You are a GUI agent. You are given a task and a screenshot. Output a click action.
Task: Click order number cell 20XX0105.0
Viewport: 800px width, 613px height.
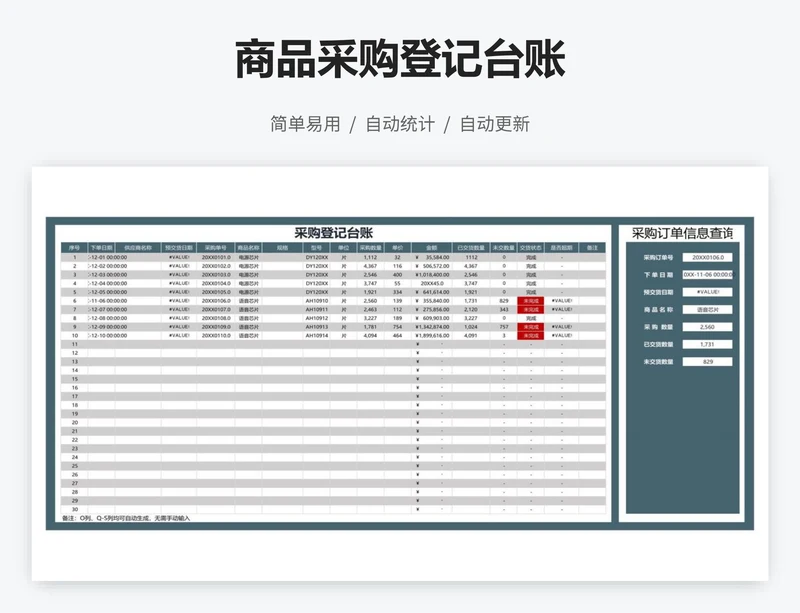[x=216, y=292]
